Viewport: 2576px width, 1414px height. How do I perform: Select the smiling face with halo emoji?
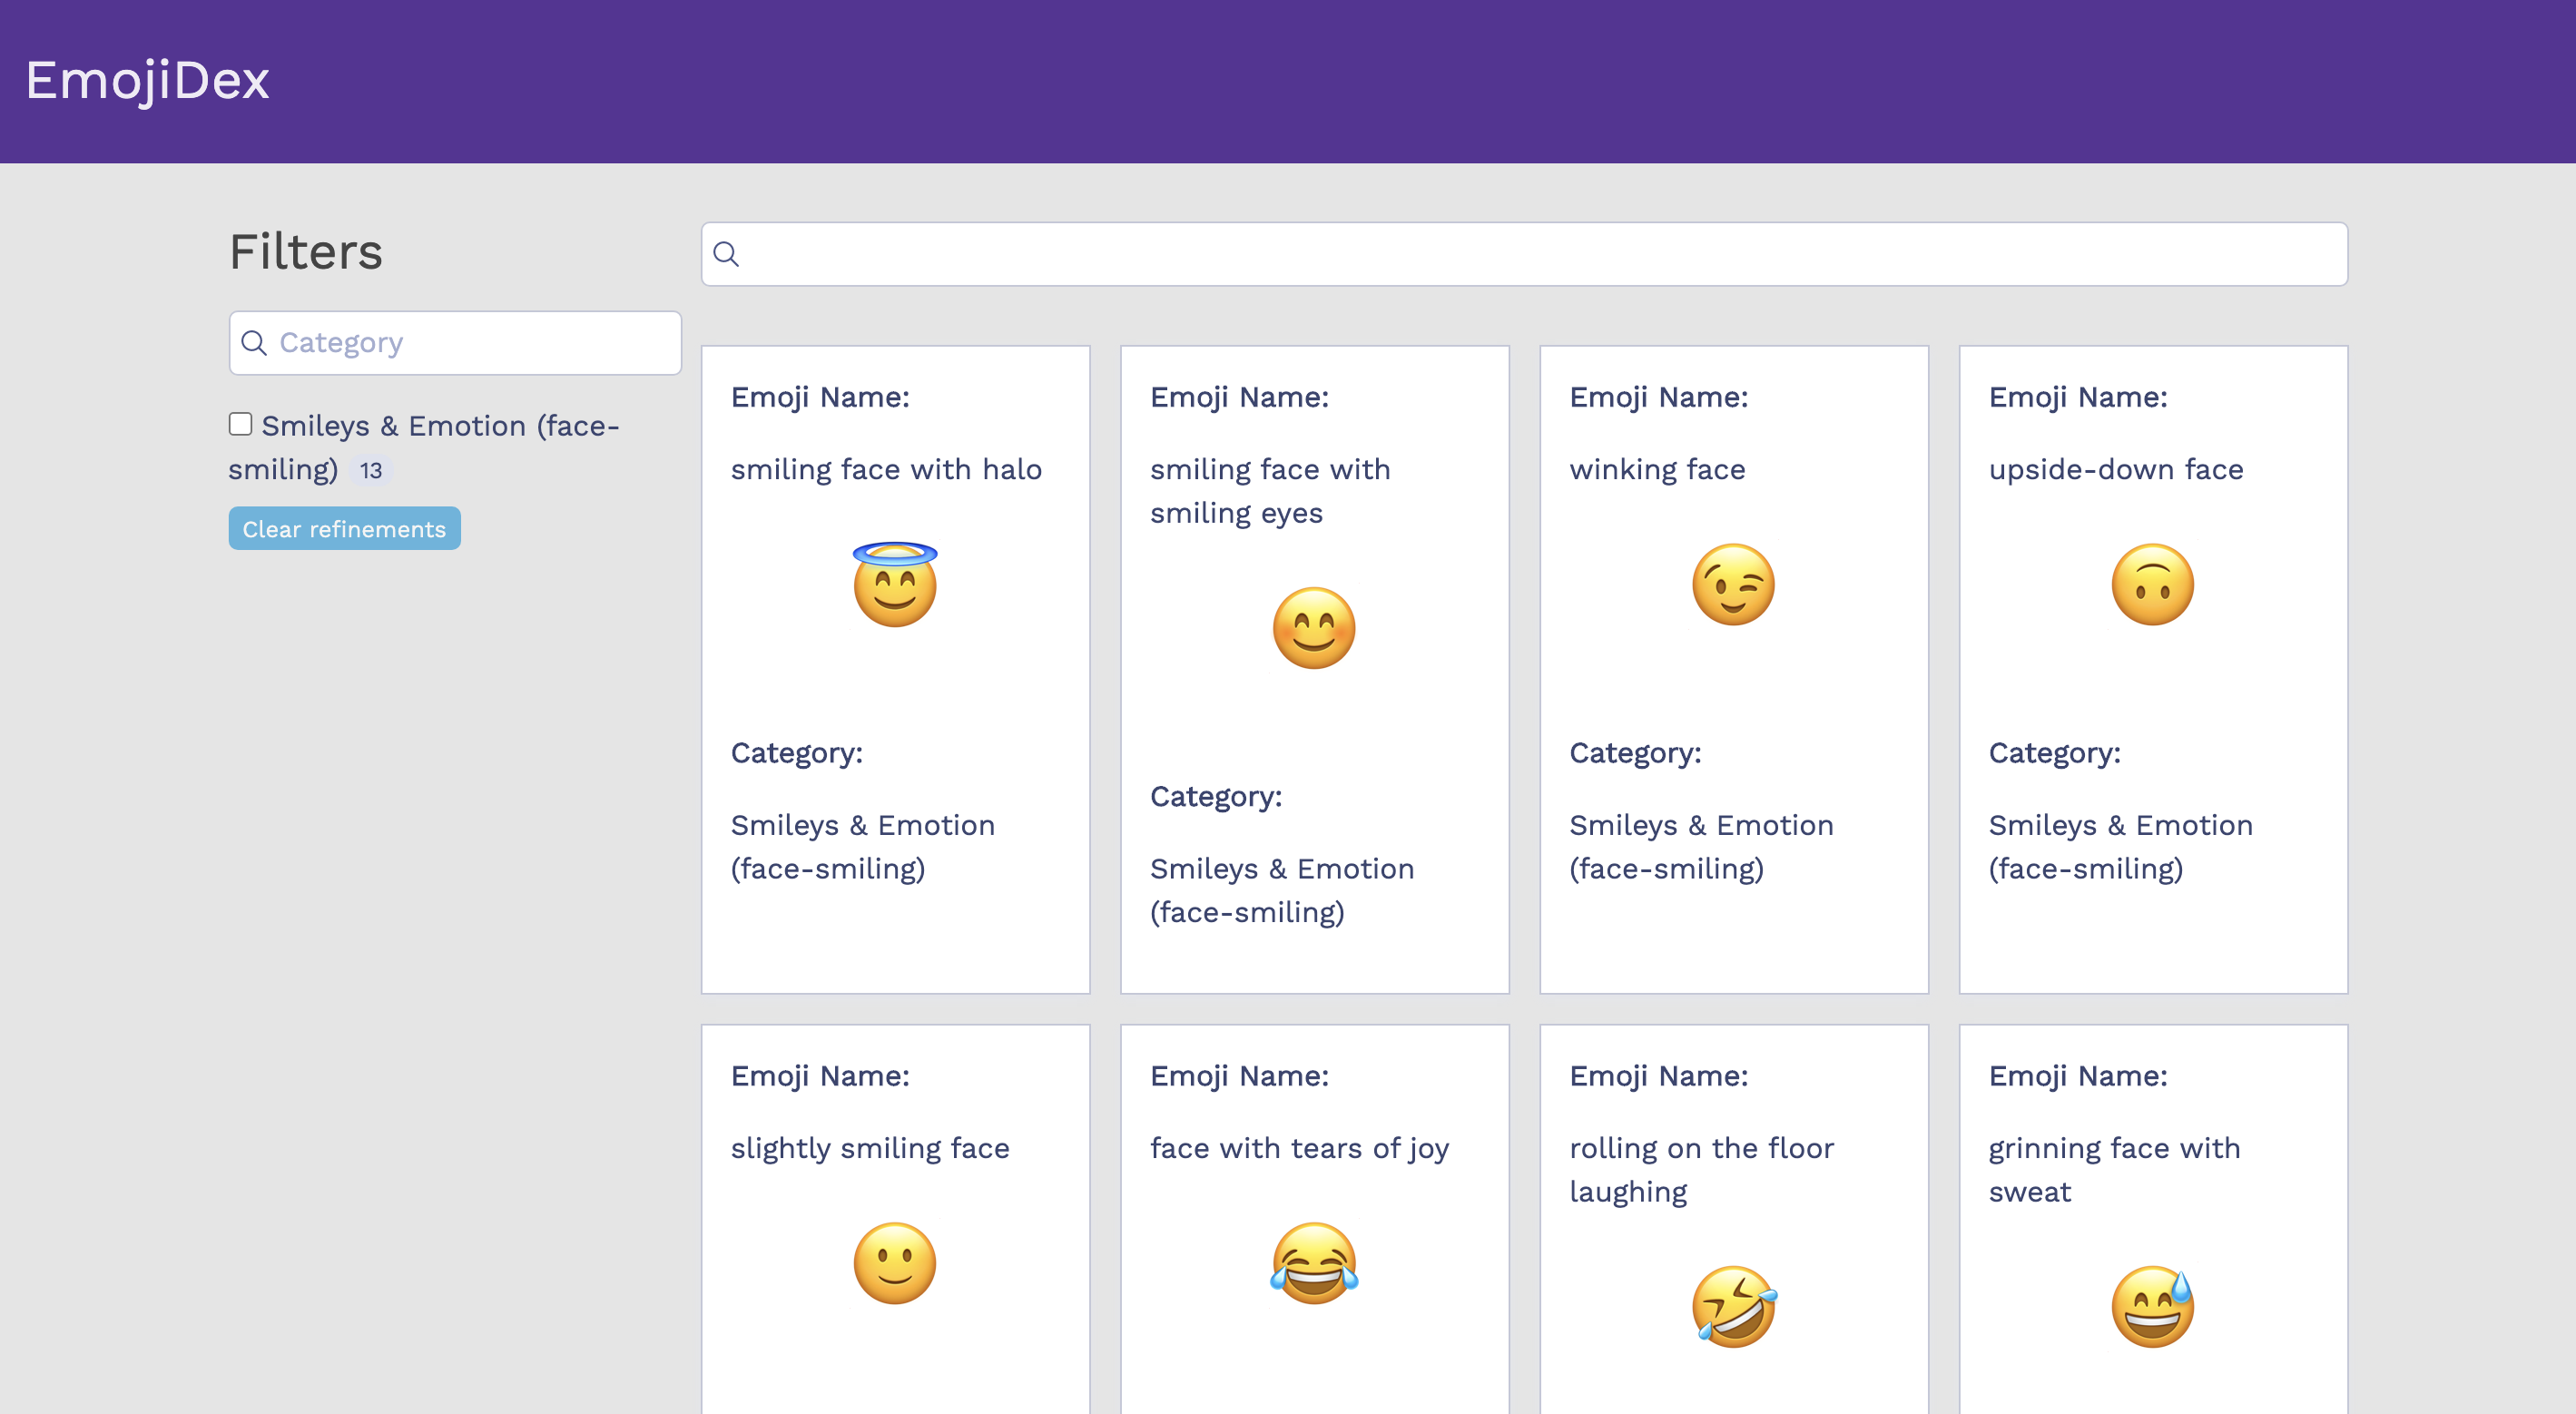(895, 585)
